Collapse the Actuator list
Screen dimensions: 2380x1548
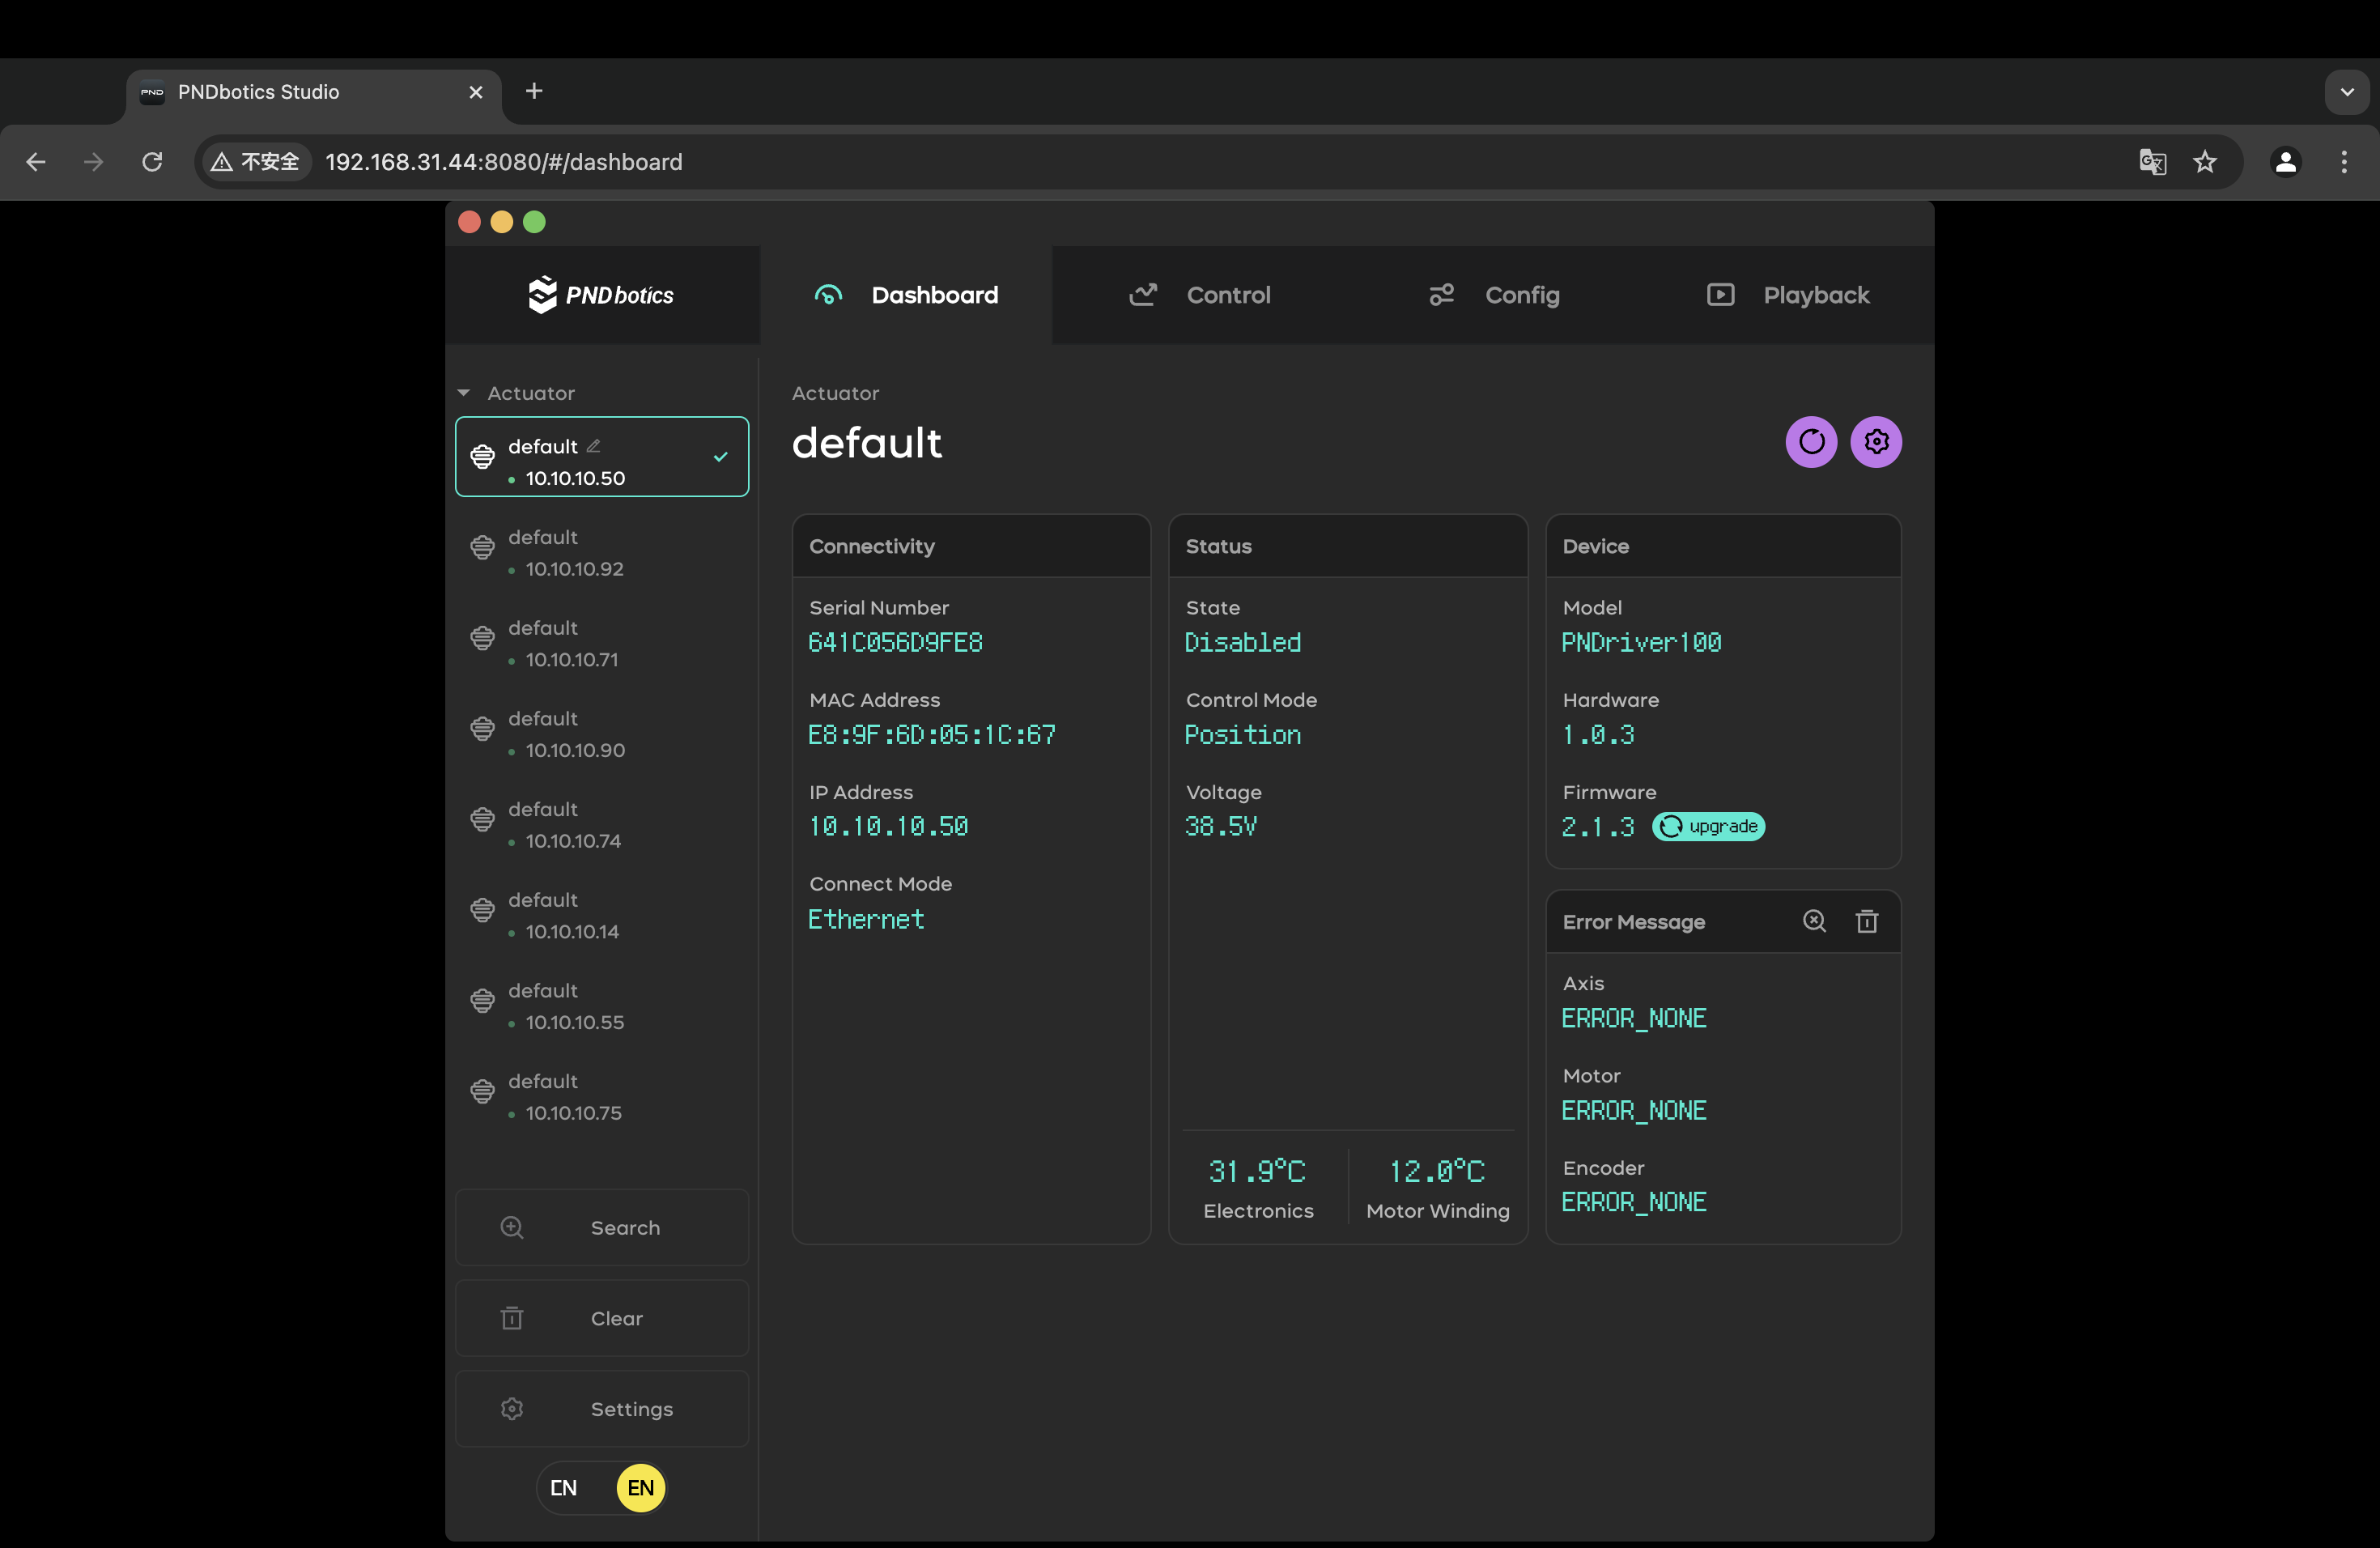[463, 393]
